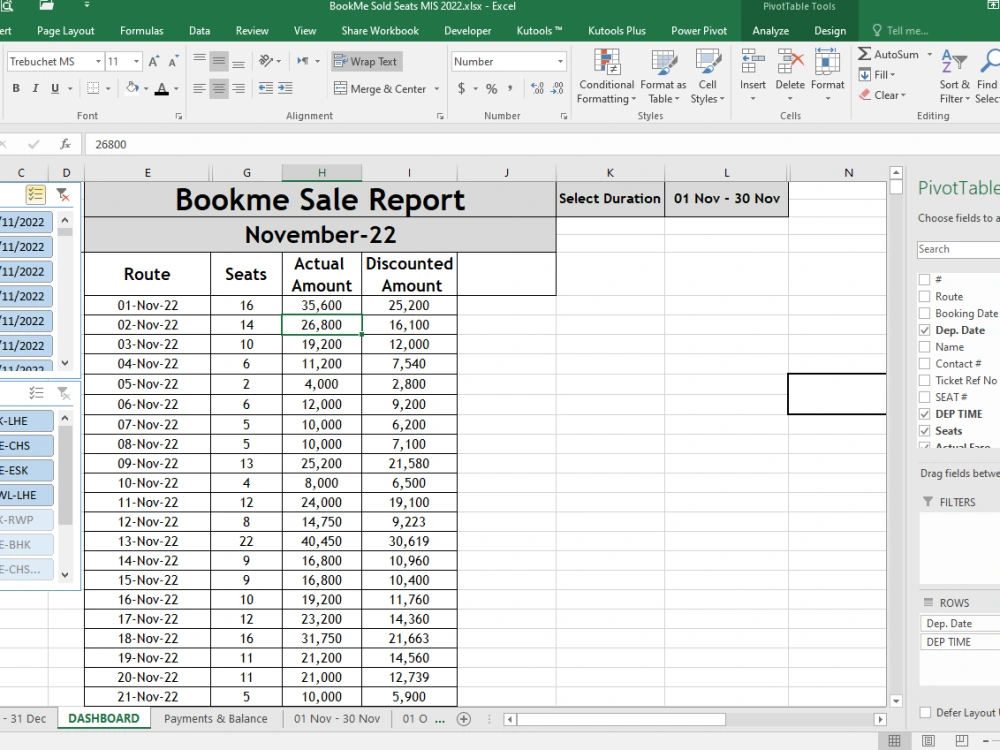This screenshot has width=1000, height=750.
Task: Open the font name dropdown
Action: pyautogui.click(x=98, y=61)
